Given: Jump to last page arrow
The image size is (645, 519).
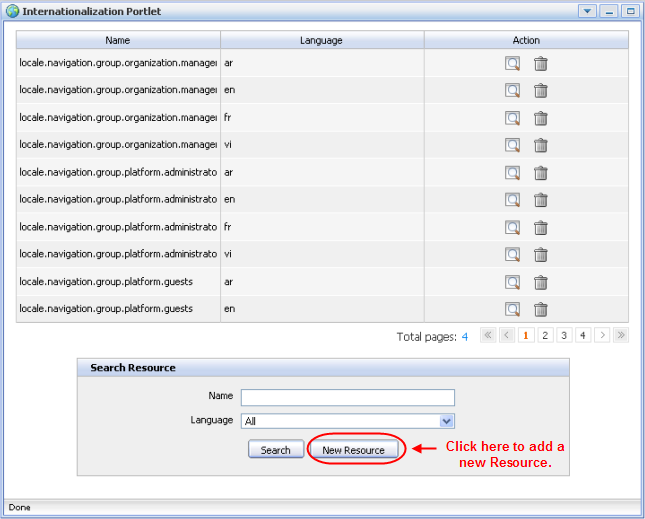Looking at the screenshot, I should pyautogui.click(x=621, y=336).
